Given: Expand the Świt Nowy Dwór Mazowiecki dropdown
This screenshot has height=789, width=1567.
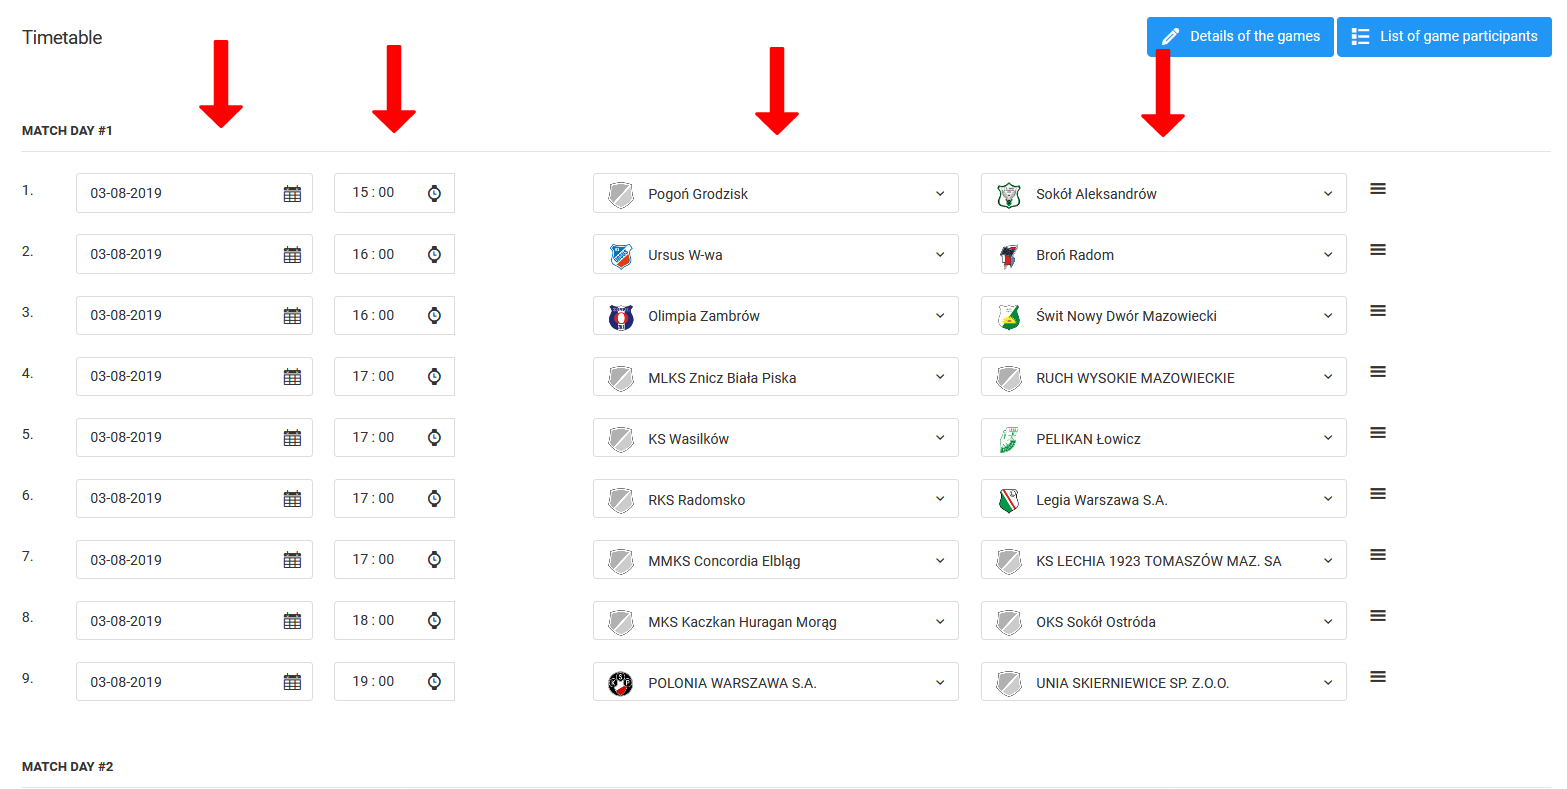Looking at the screenshot, I should coord(1163,316).
